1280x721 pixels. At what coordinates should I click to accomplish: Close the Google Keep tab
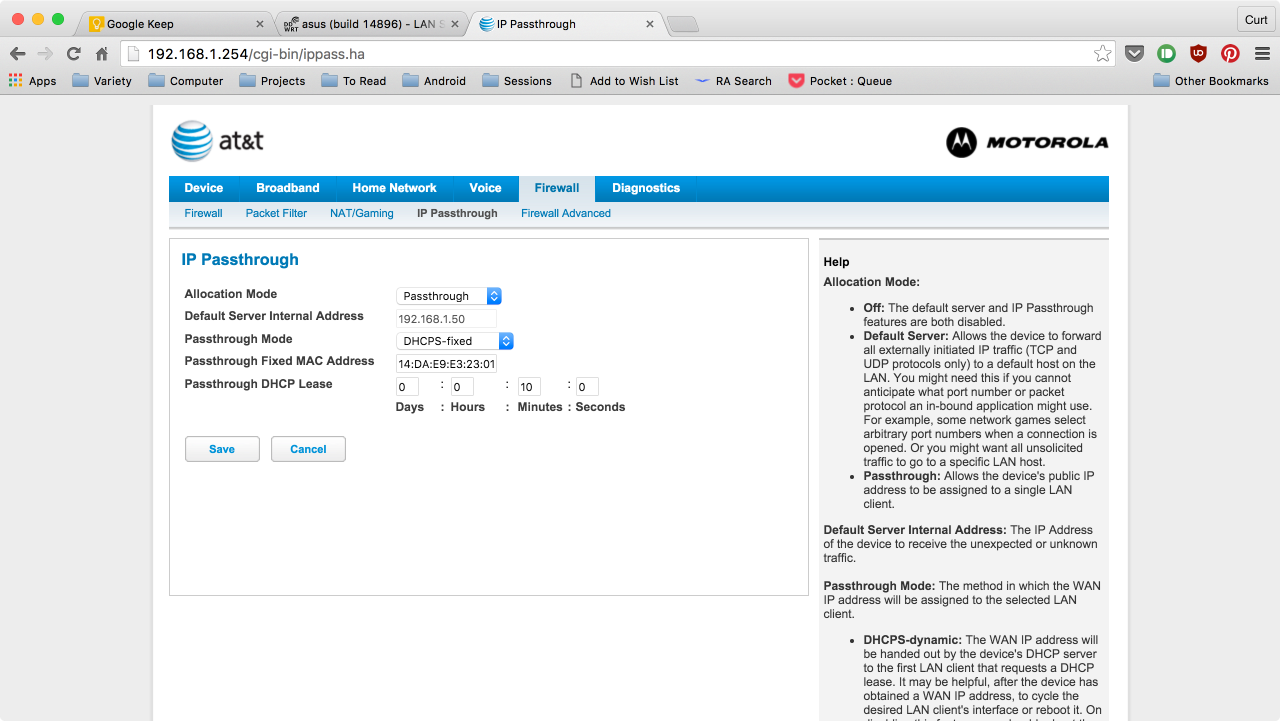pyautogui.click(x=260, y=24)
